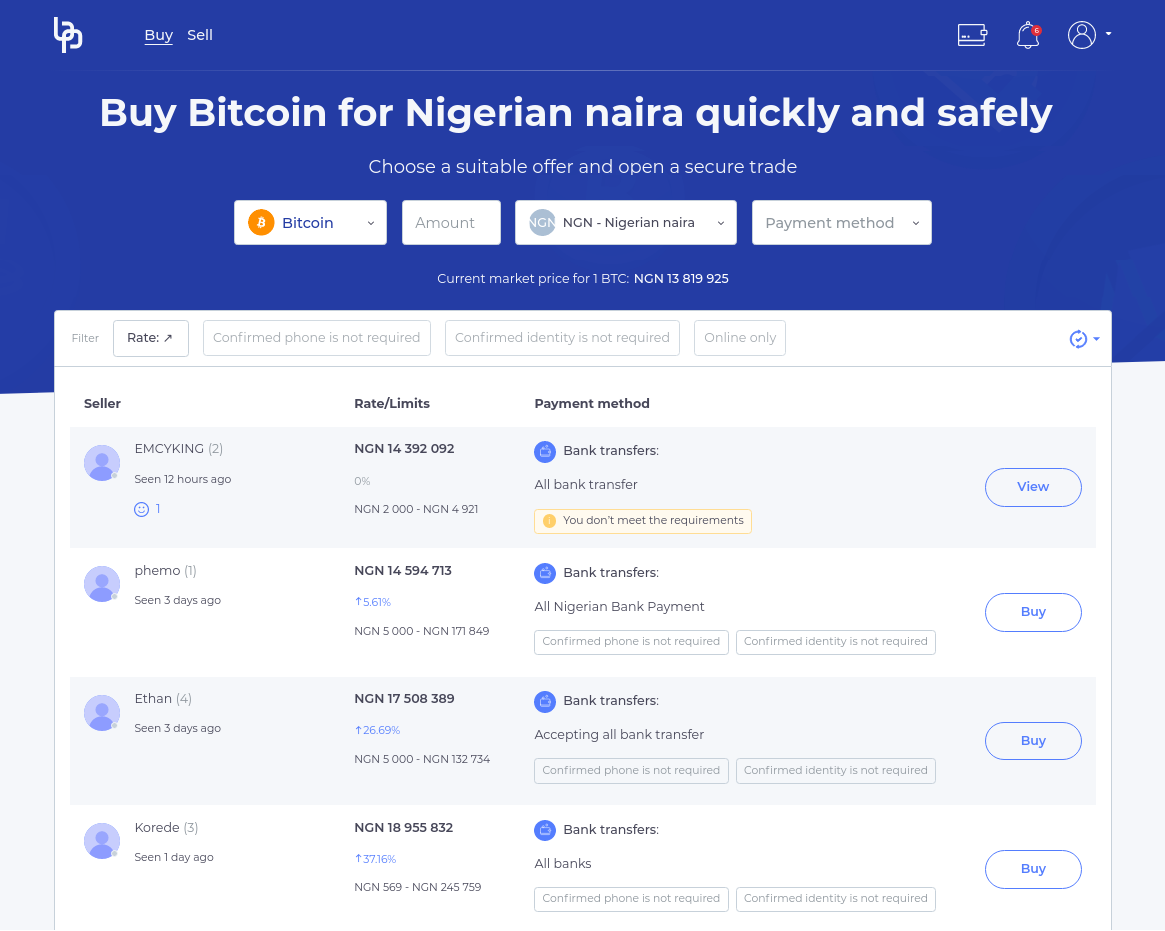Click the bank transfers icon in phemo's offer

(x=545, y=573)
